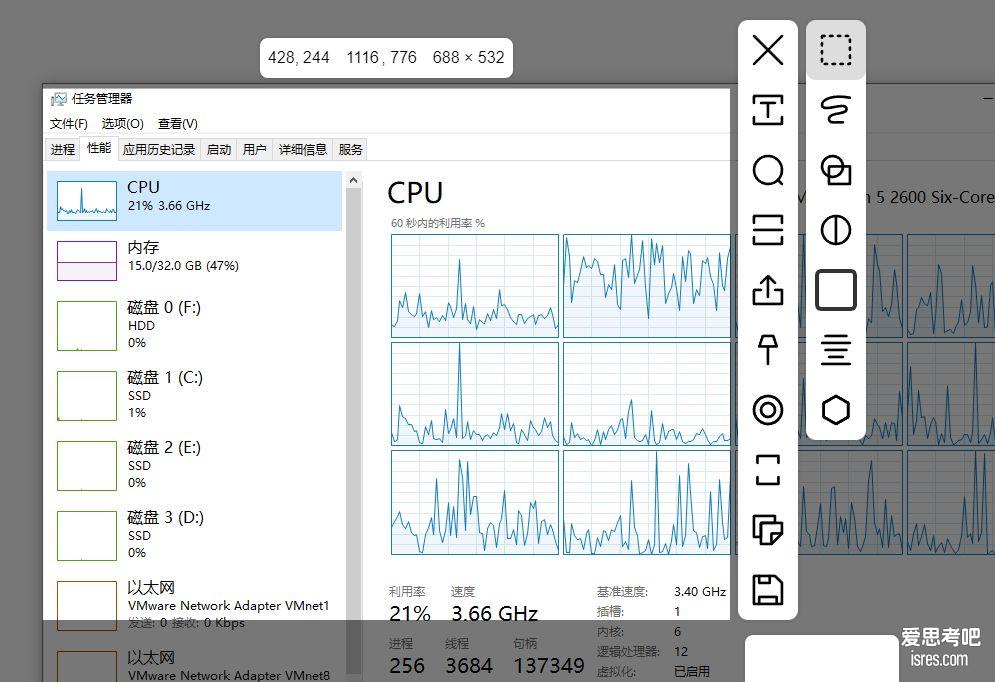
Task: Select 磁盘 1 (C:) SSD entry
Action: (x=195, y=395)
